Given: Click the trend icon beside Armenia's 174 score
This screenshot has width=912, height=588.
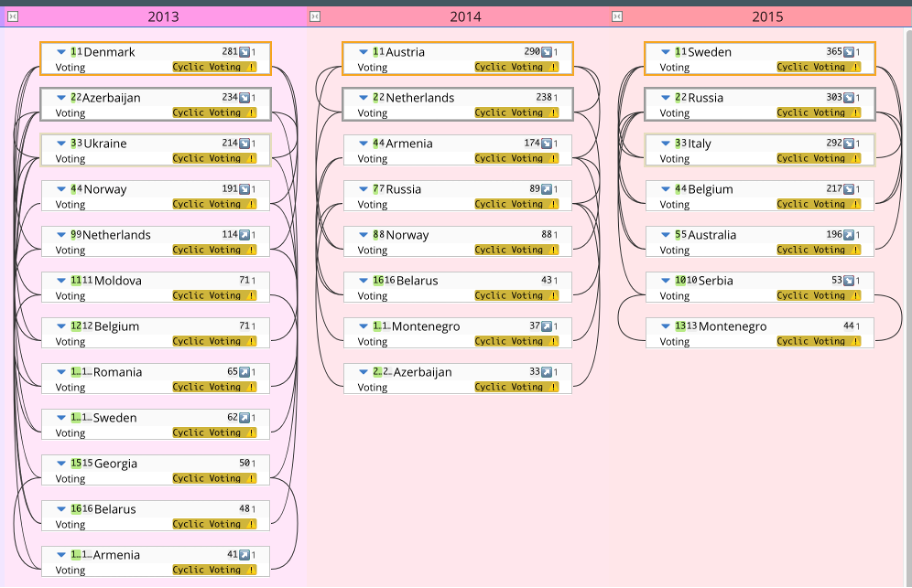Looking at the screenshot, I should click(546, 143).
